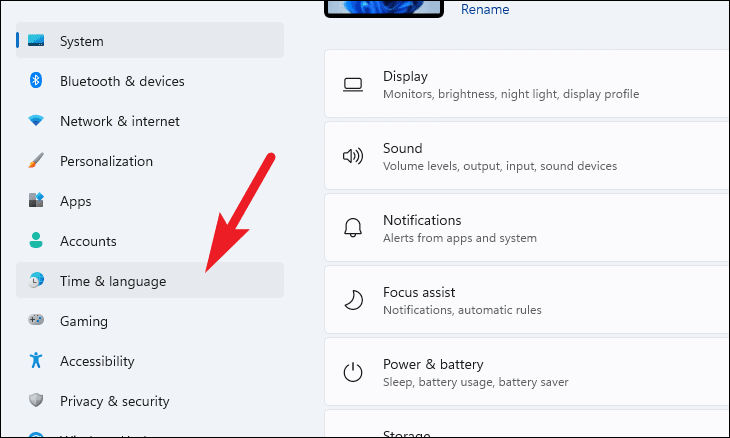
Task: Click 'Volume levels, output, input, sound devices' text
Action: (x=500, y=166)
